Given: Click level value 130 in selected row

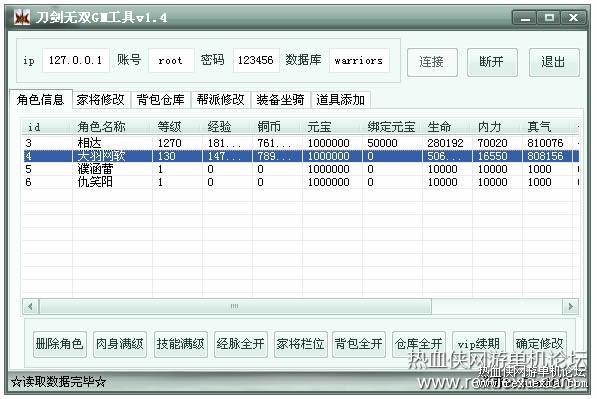Looking at the screenshot, I should coord(166,156).
